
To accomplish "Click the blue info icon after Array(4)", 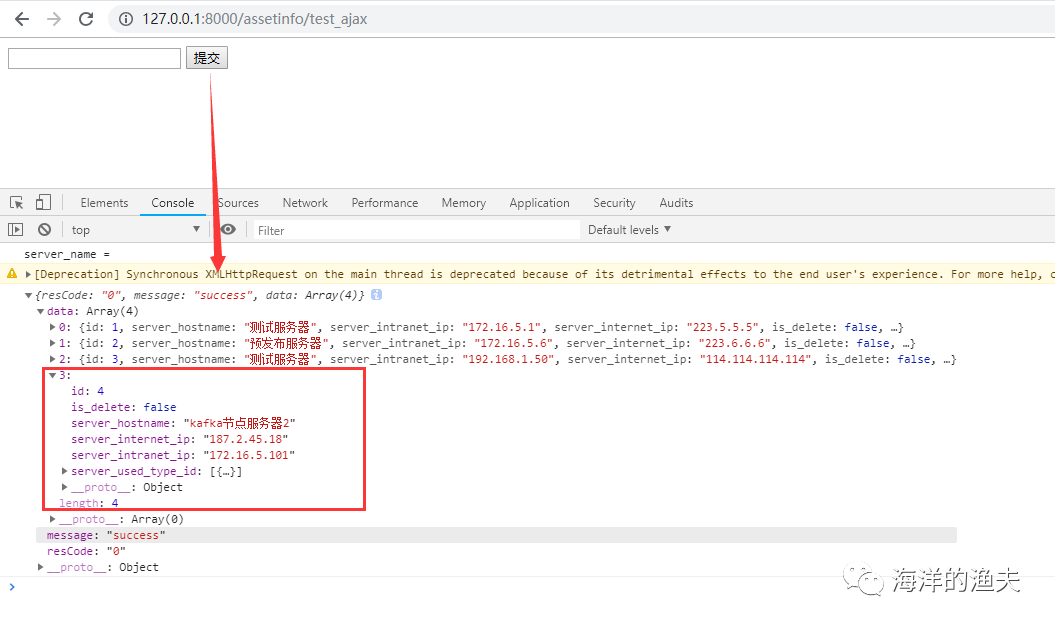I will click(377, 295).
